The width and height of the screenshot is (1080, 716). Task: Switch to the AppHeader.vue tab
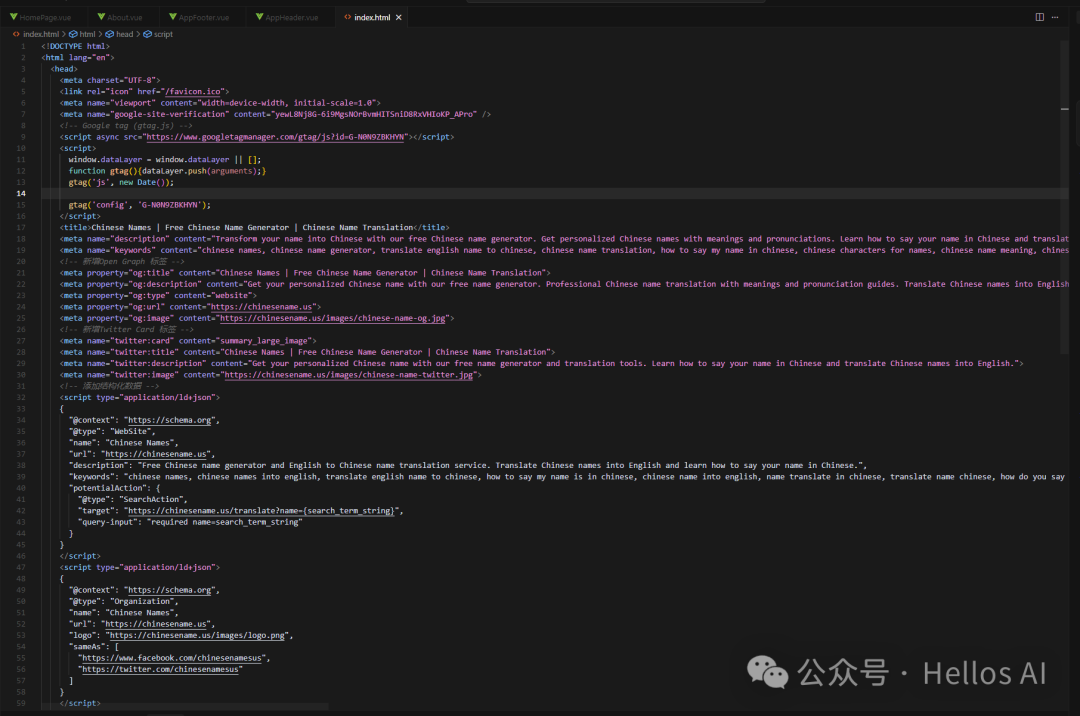(291, 17)
